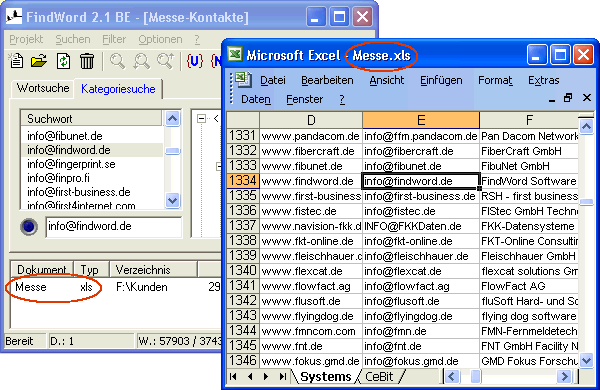The height and width of the screenshot is (390, 600).
Task: Click the Suchwort list scrollbar thumb
Action: 173,151
